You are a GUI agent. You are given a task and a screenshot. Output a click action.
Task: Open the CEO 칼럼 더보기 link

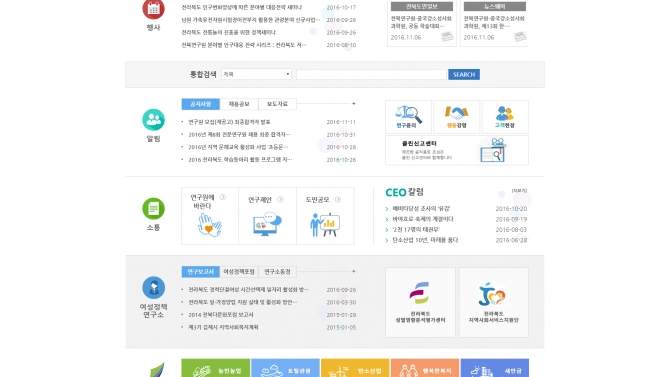pos(519,191)
